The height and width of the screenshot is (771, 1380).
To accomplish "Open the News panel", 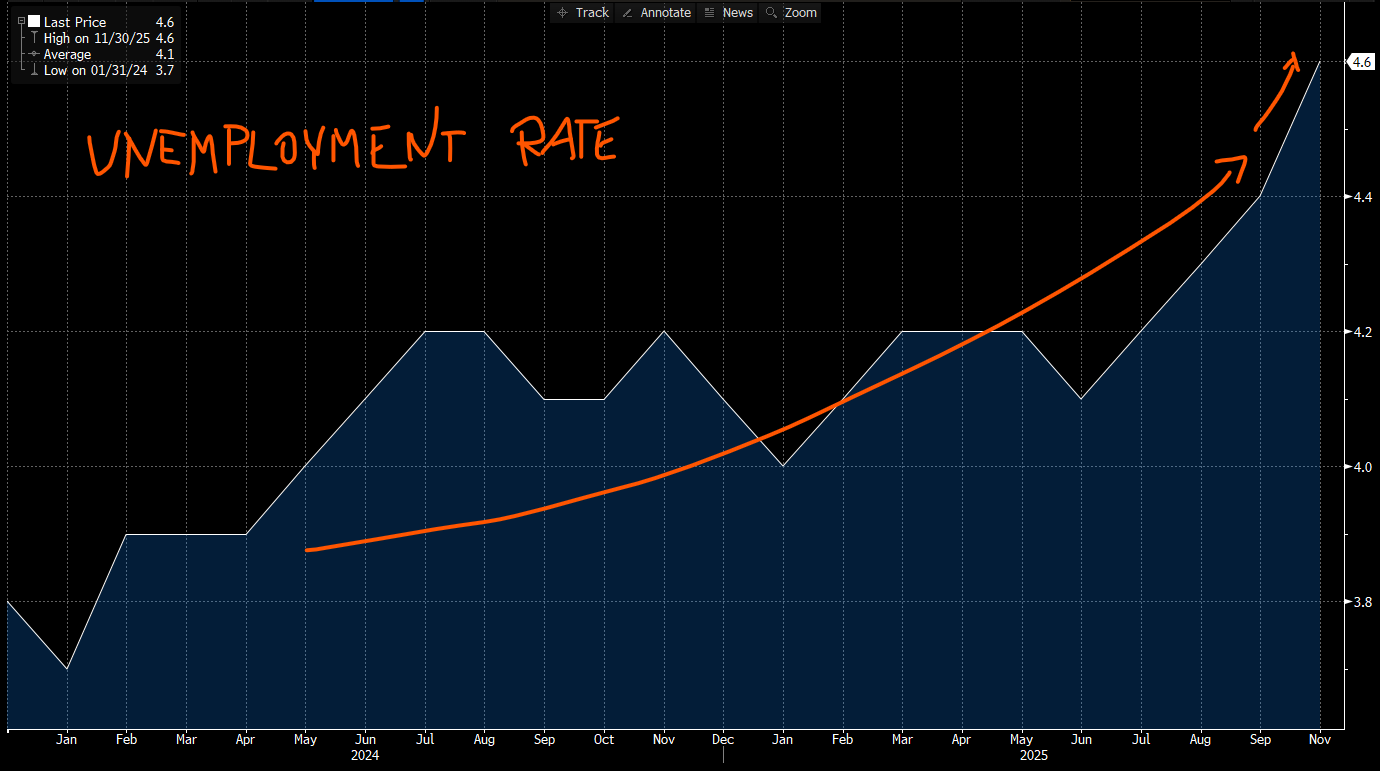I will pos(729,13).
